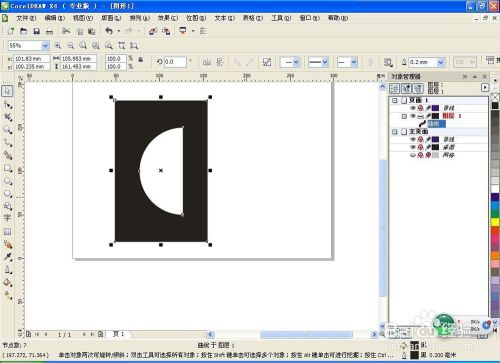
Task: Toggle lock ratio padlock in property bar
Action: point(141,60)
